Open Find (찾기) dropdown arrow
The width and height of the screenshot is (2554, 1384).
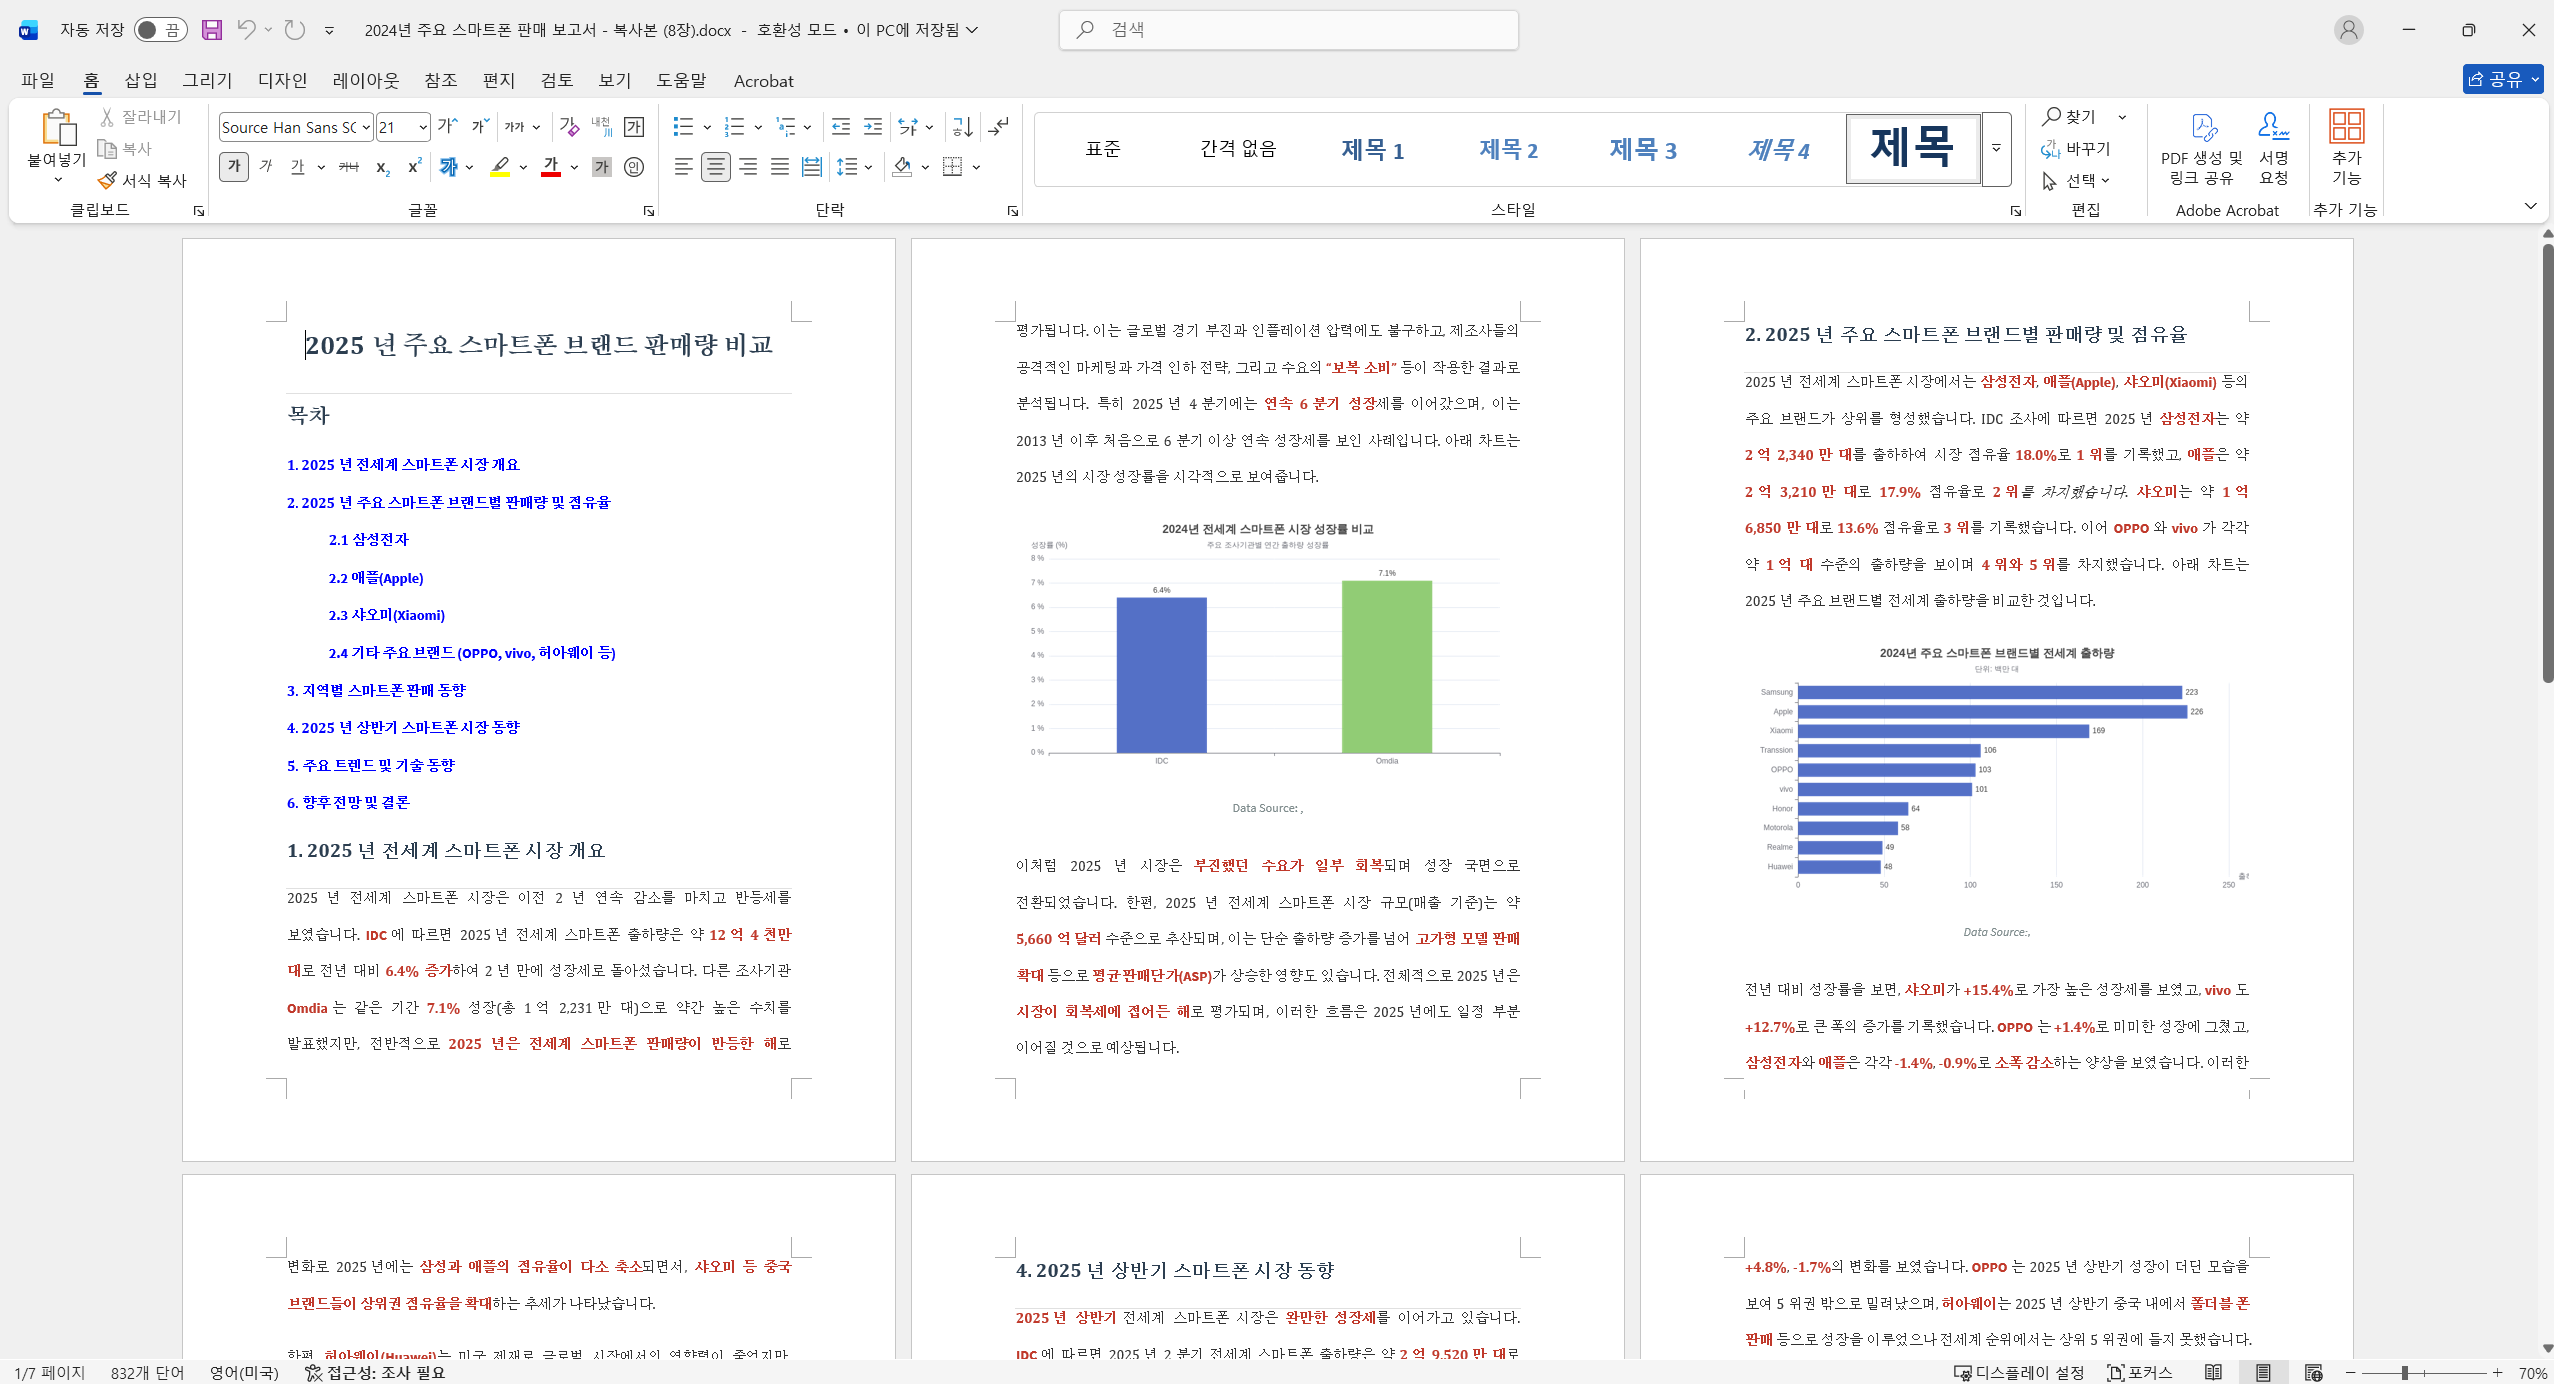pos(2122,117)
